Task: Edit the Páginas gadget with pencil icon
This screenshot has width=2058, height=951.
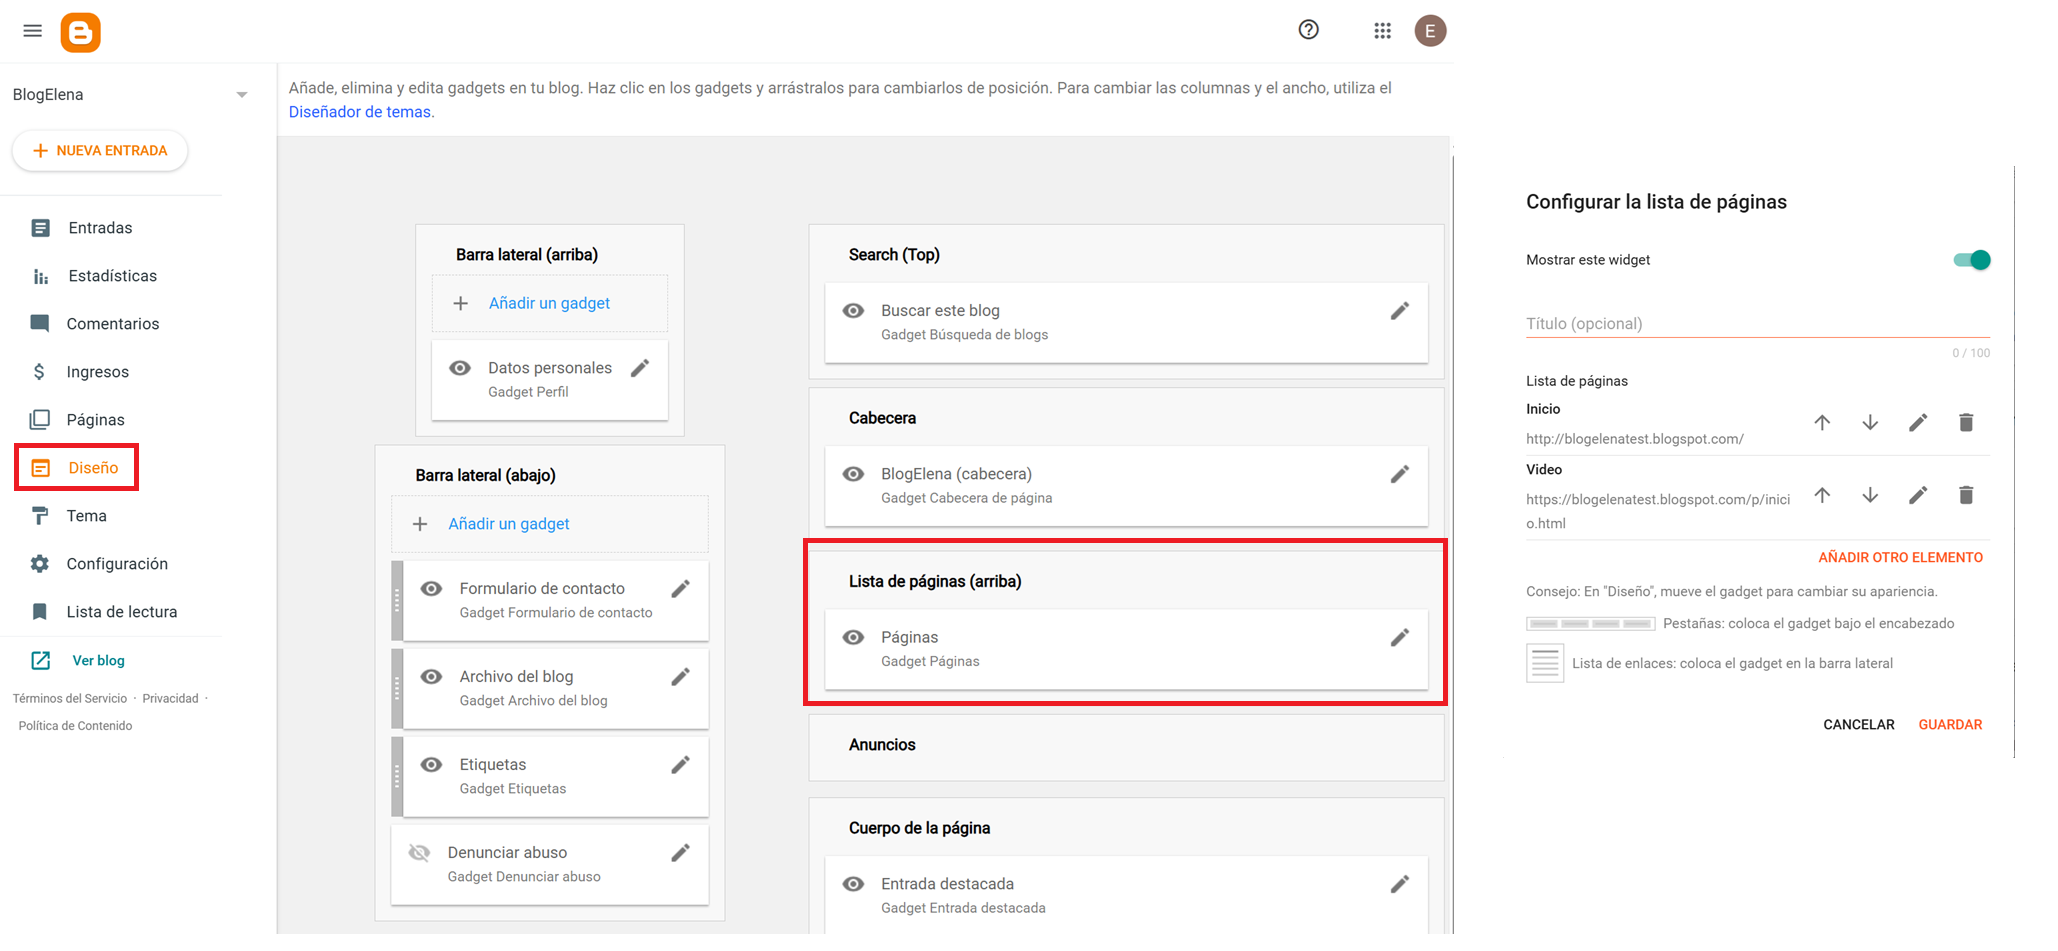Action: click(x=1399, y=638)
